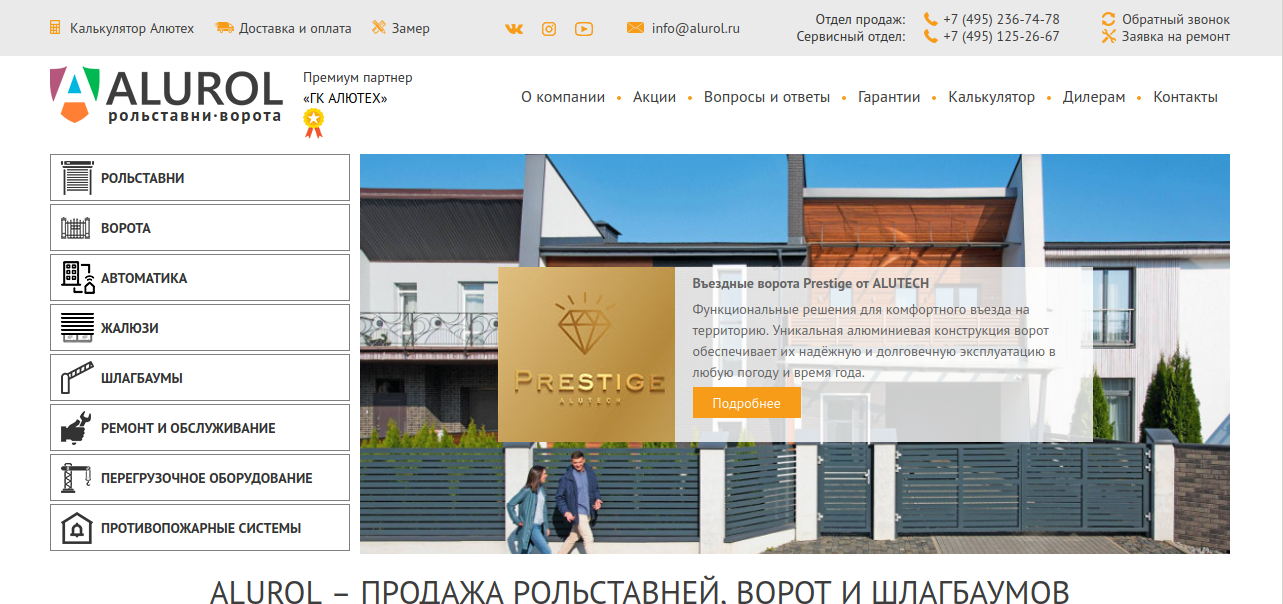The image size is (1283, 604).
Task: Click the VK social network icon
Action: coord(514,29)
